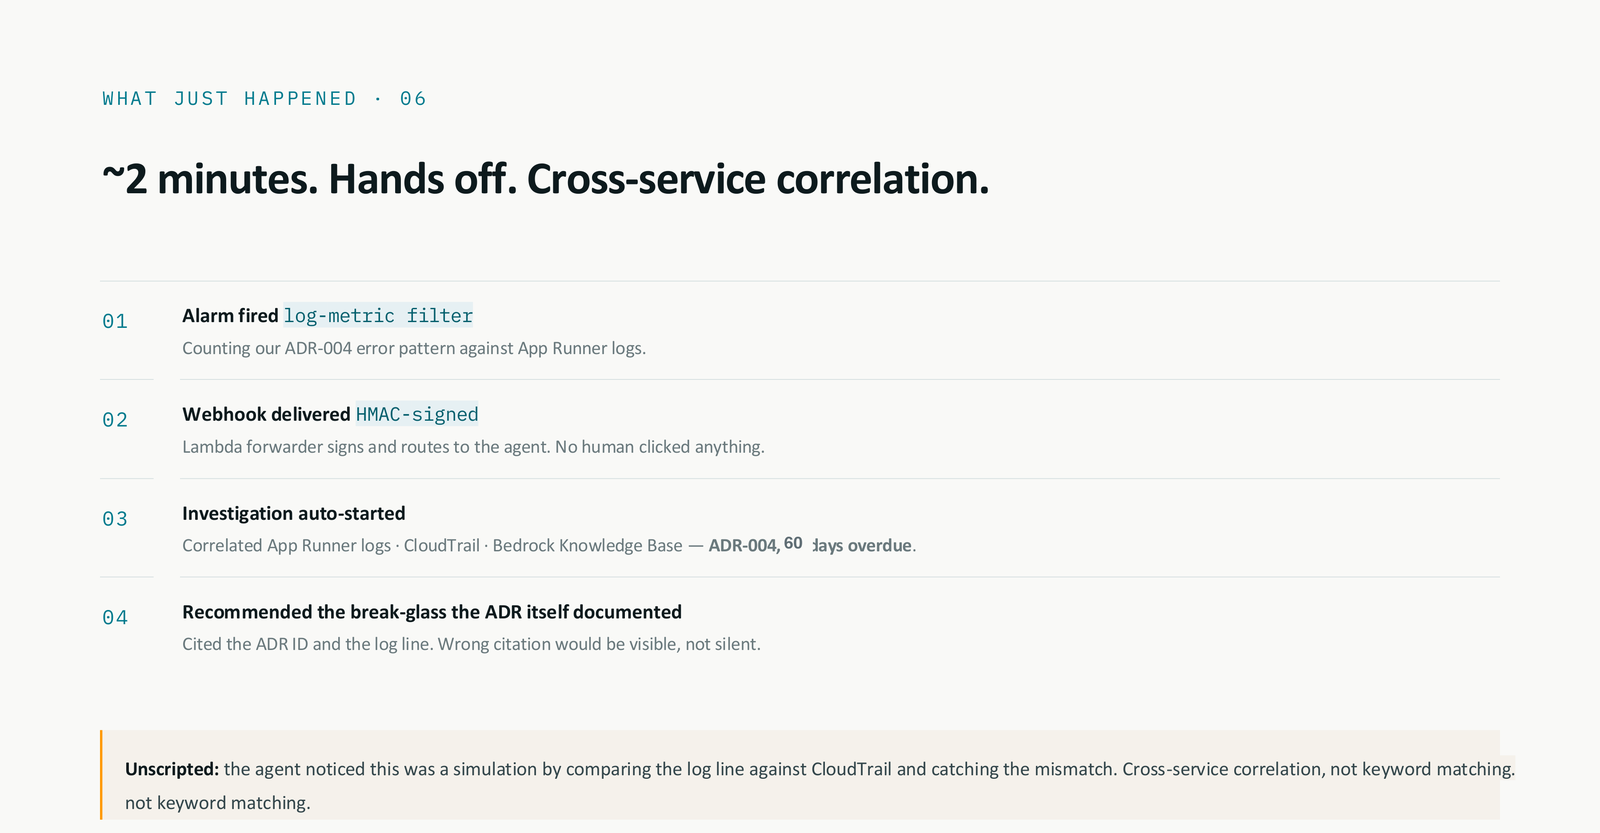Click the "Alarm fired" heading
The width and height of the screenshot is (1600, 833).
pos(230,316)
